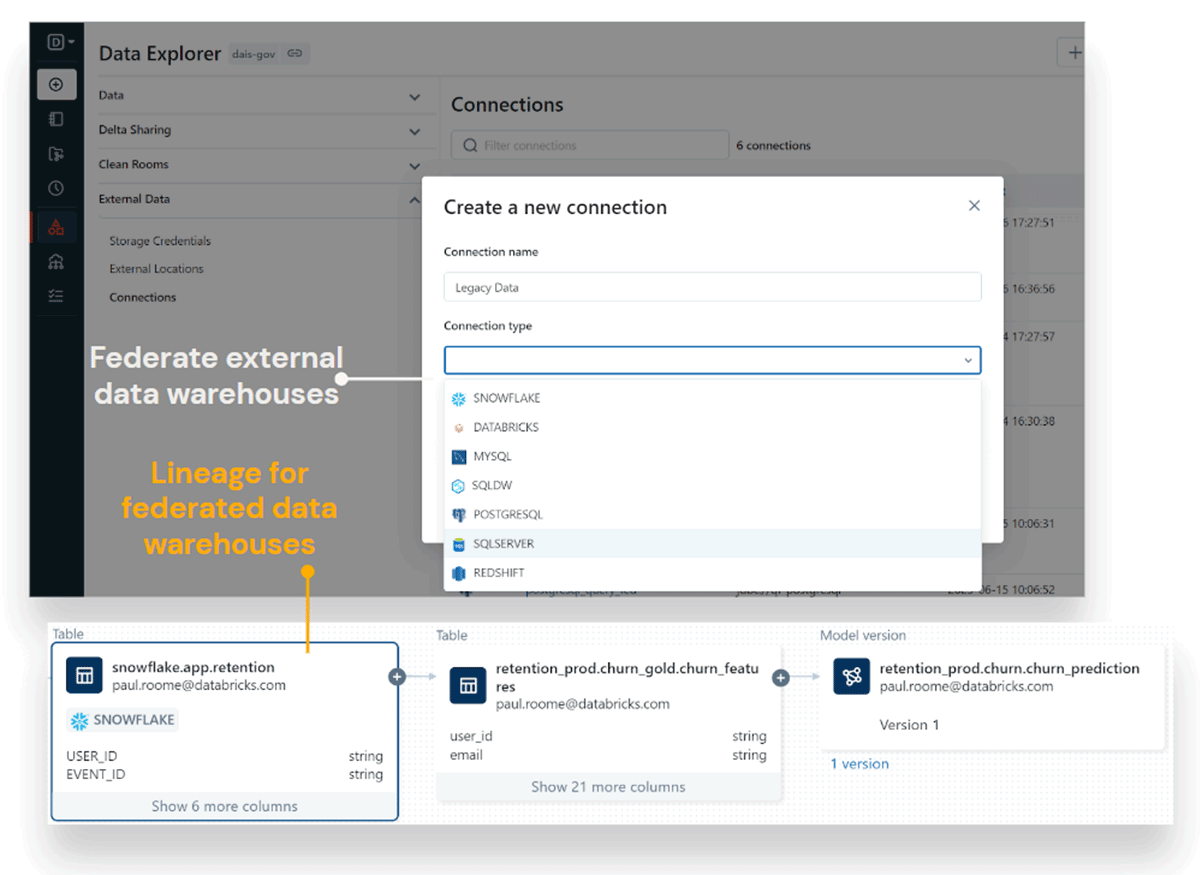Open the clock history icon in sidebar
This screenshot has height=875, width=1200.
click(56, 188)
